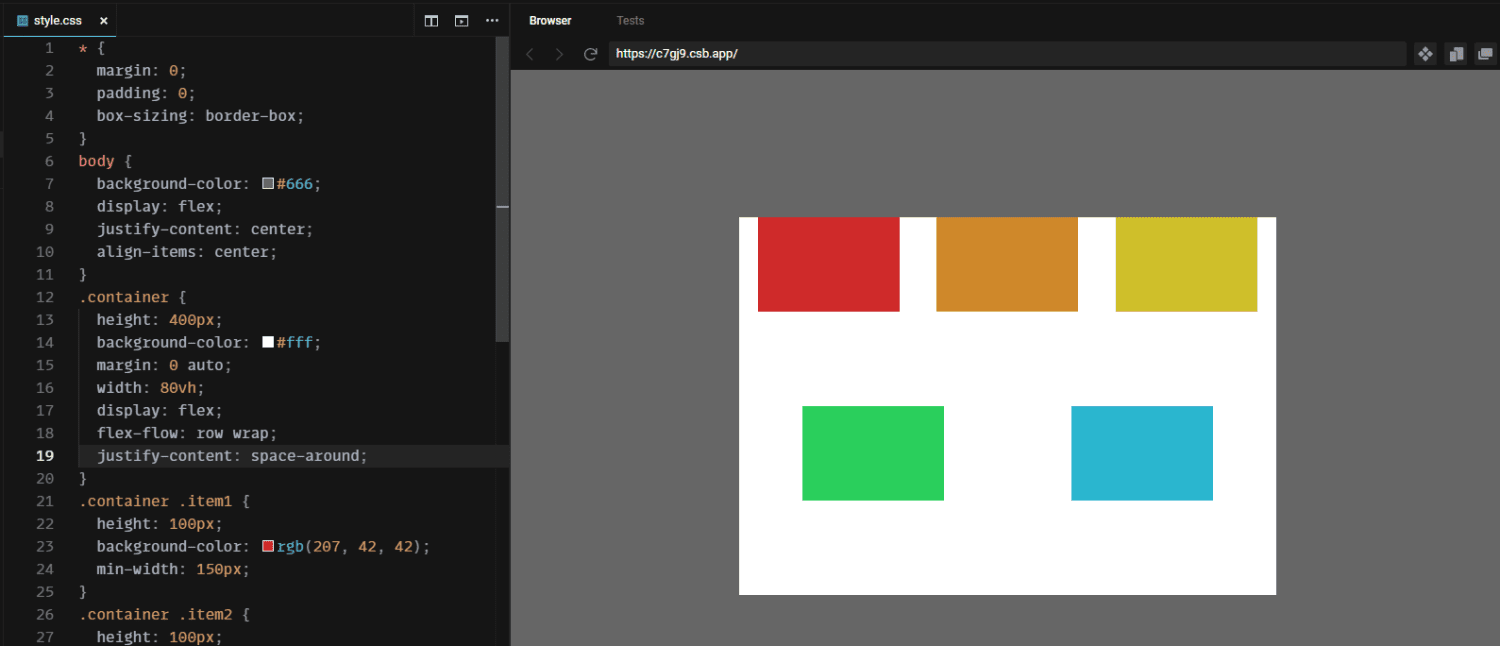Click the red box in the preview
This screenshot has width=1500, height=646.
tap(828, 264)
